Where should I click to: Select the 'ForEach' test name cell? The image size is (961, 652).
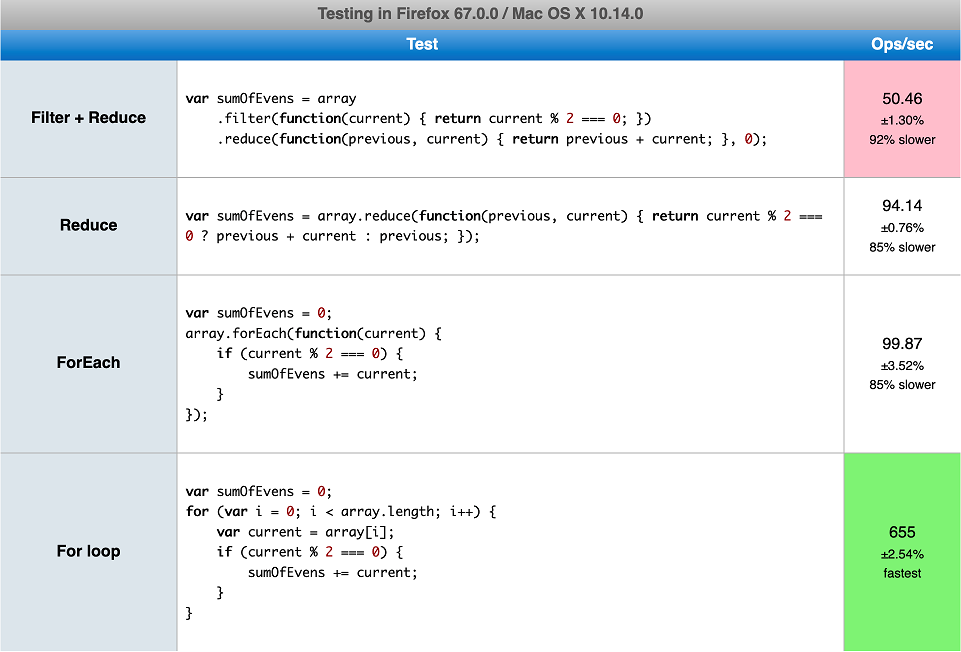click(89, 363)
